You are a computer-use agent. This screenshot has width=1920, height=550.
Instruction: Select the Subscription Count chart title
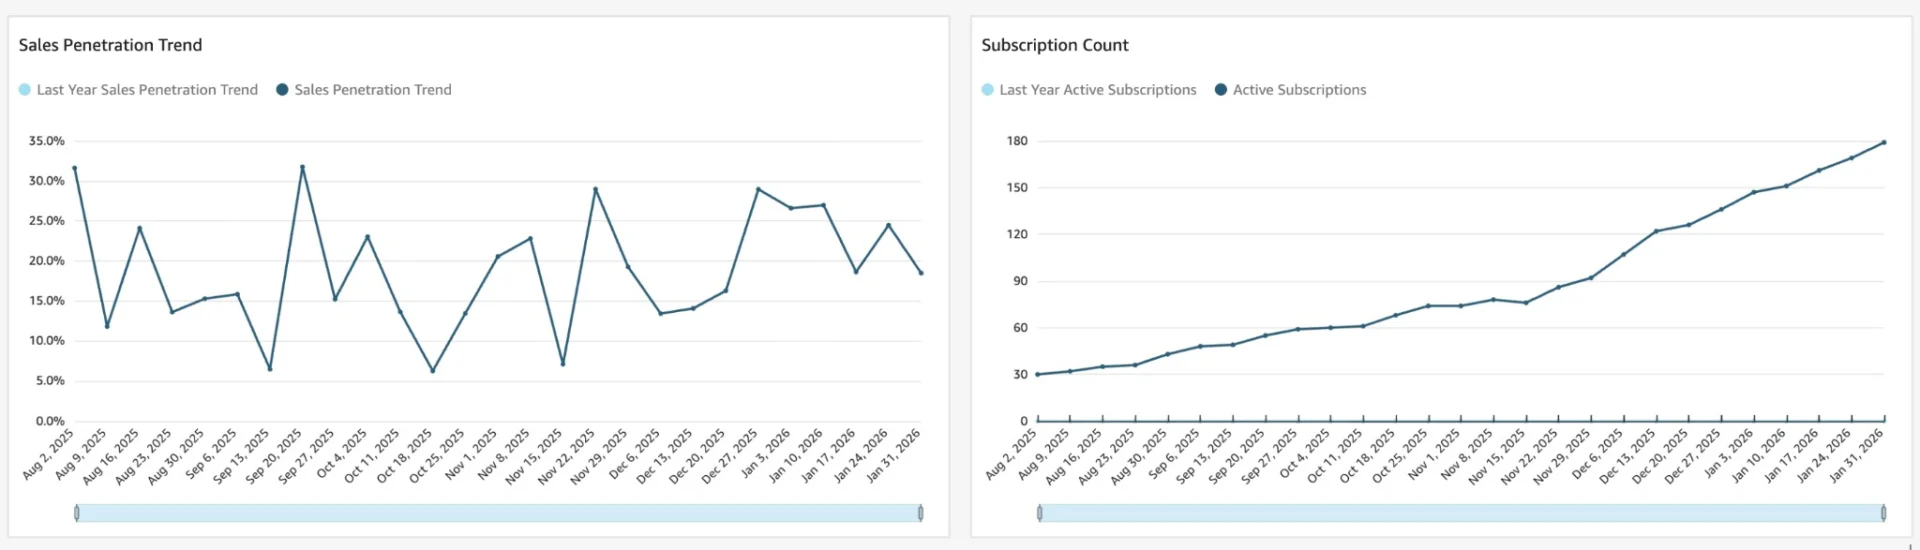[x=1054, y=45]
